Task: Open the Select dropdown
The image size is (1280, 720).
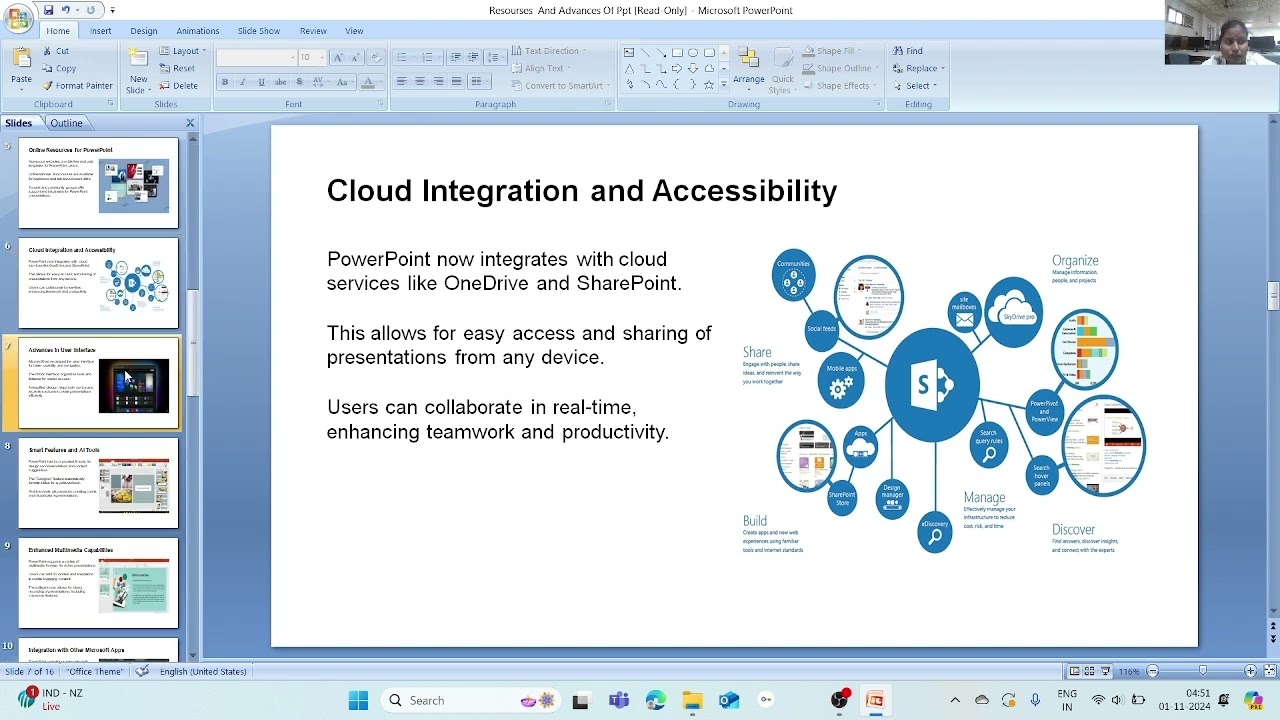Action: [914, 85]
